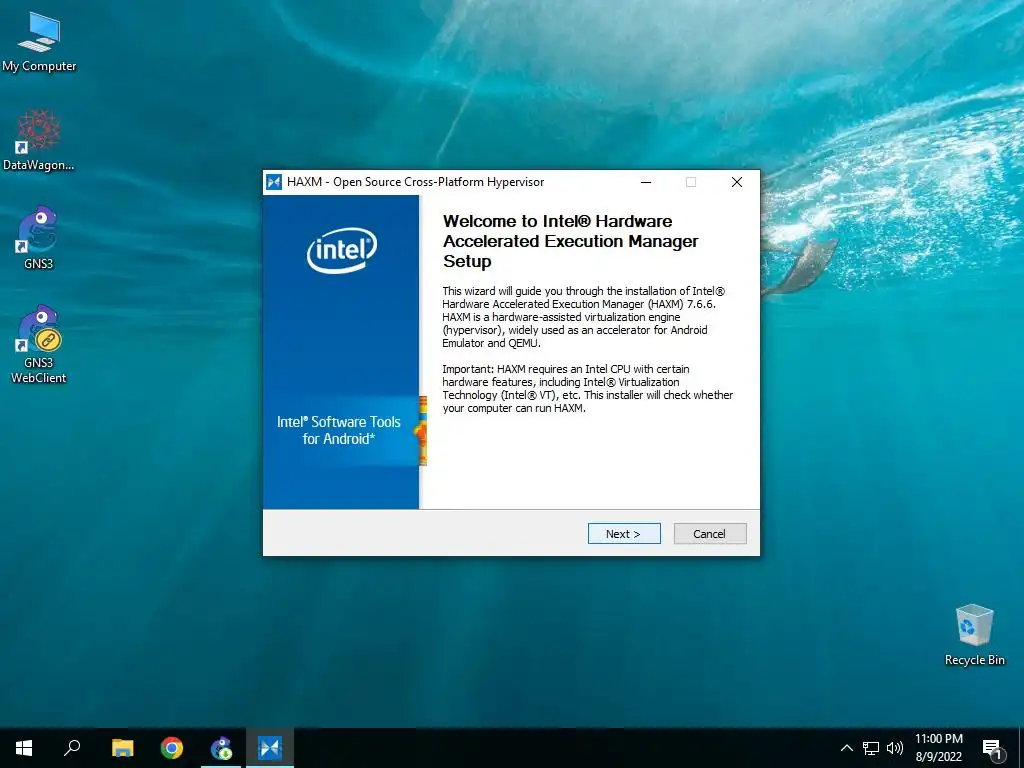Viewport: 1024px width, 768px height.
Task: Minimize the HAXM installer window
Action: 646,182
